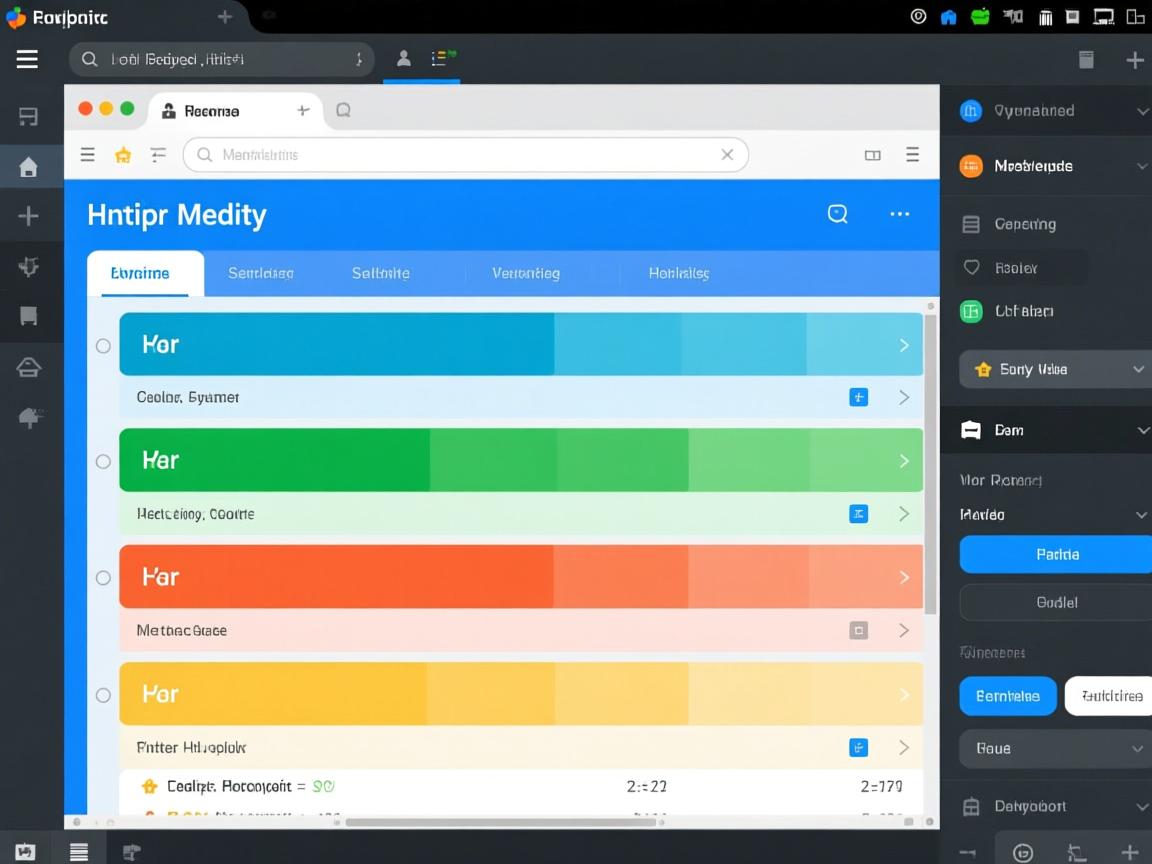This screenshot has height=864, width=1152.
Task: Switch to the Verianting tab
Action: [x=525, y=273]
